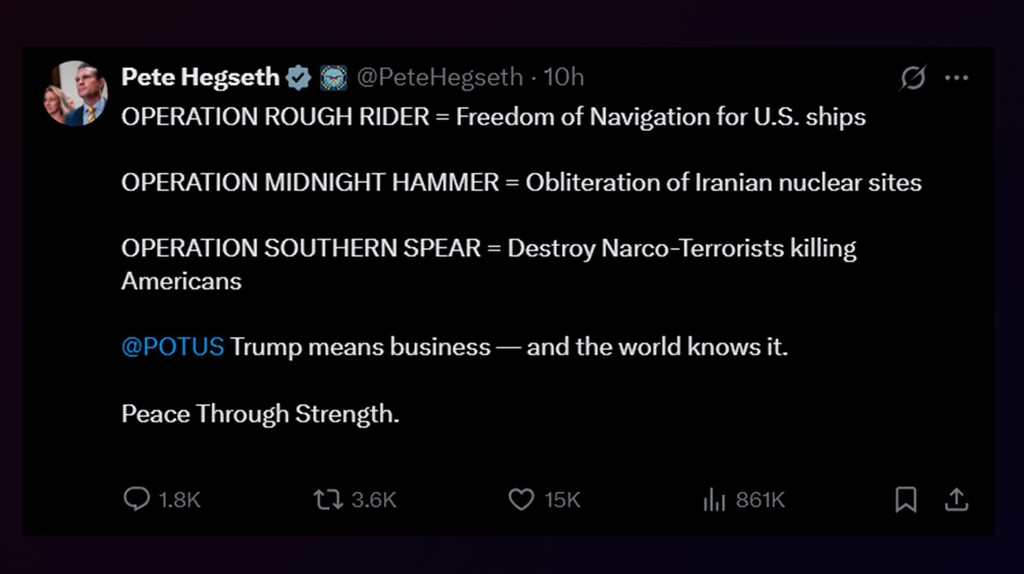Image resolution: width=1024 pixels, height=574 pixels.
Task: Click the 861K views count
Action: click(760, 500)
